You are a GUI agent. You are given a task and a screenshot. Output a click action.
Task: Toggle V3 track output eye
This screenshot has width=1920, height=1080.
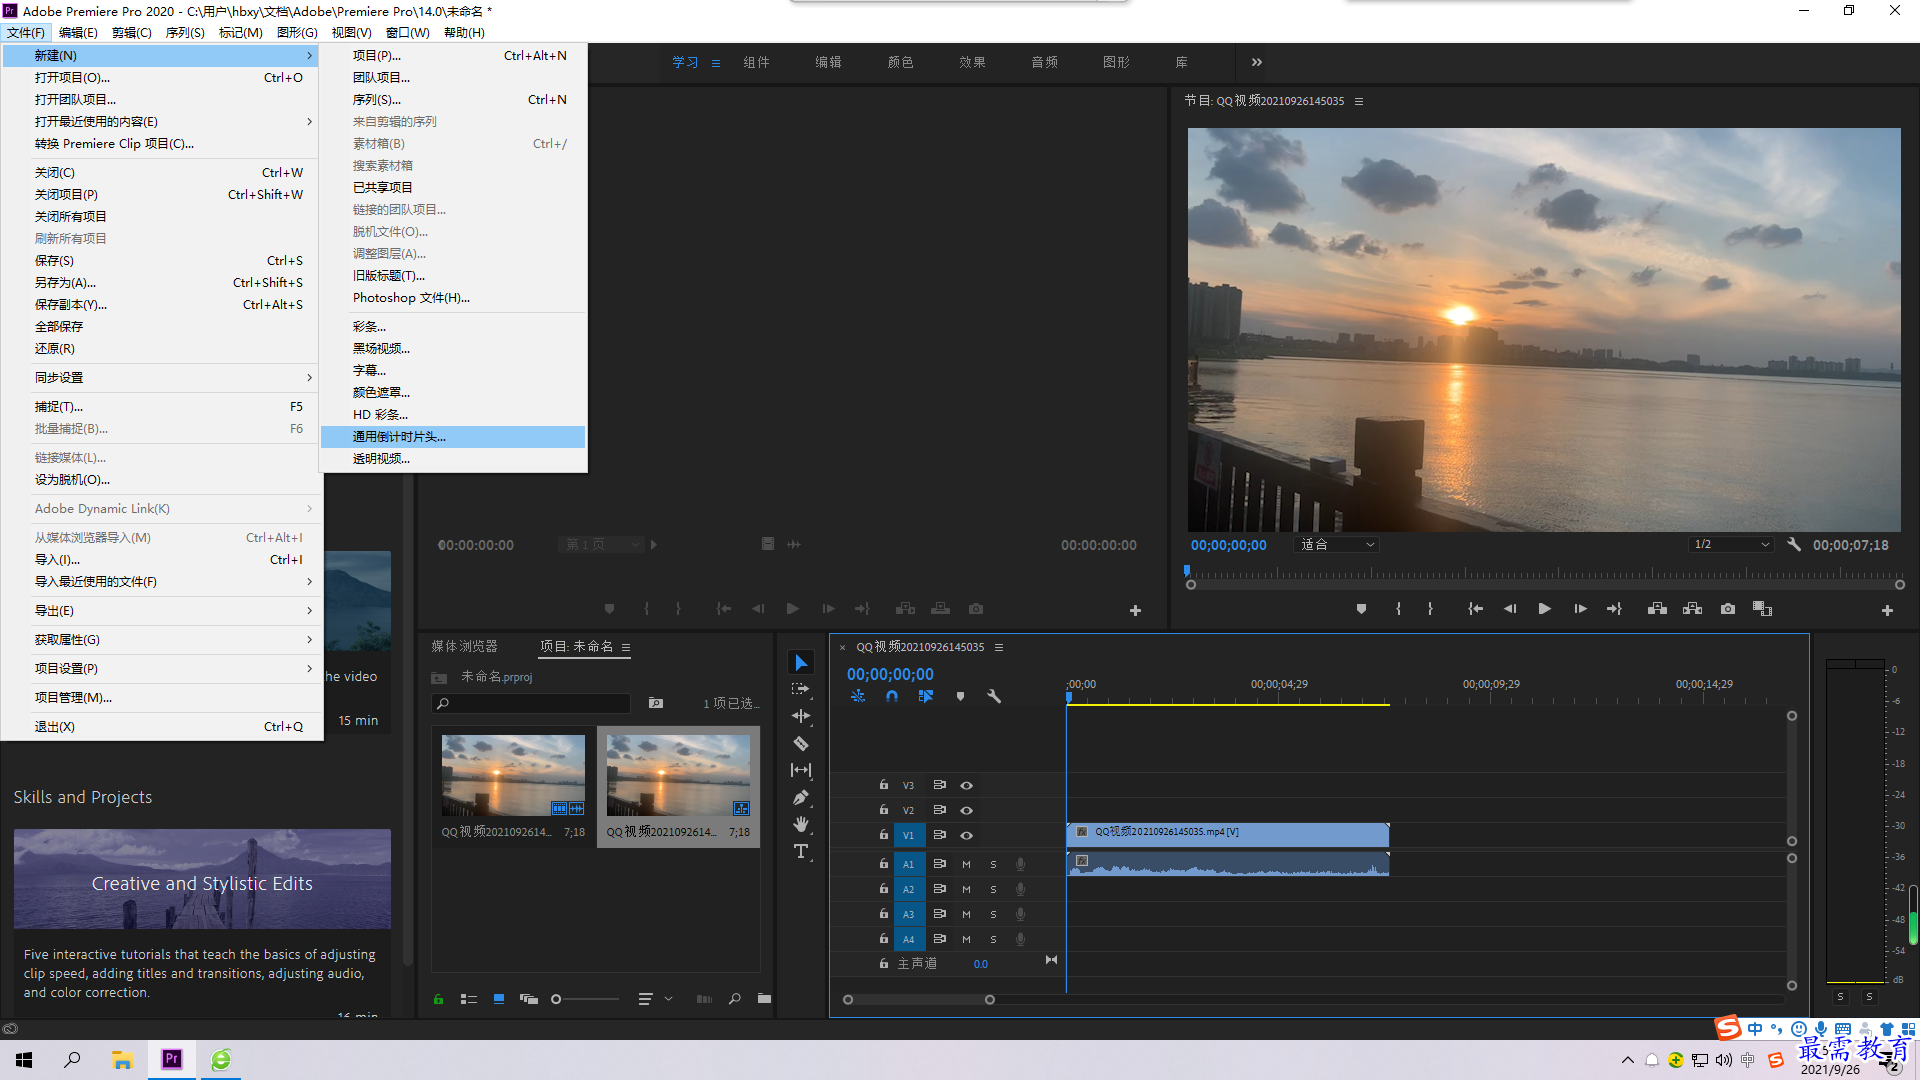pos(966,785)
